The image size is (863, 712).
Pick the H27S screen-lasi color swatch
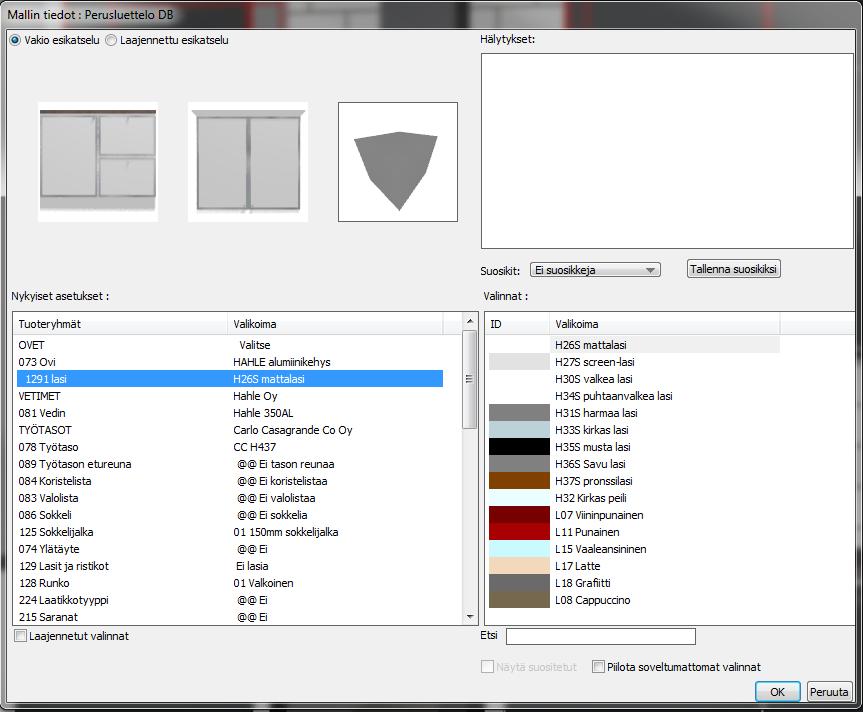point(519,362)
